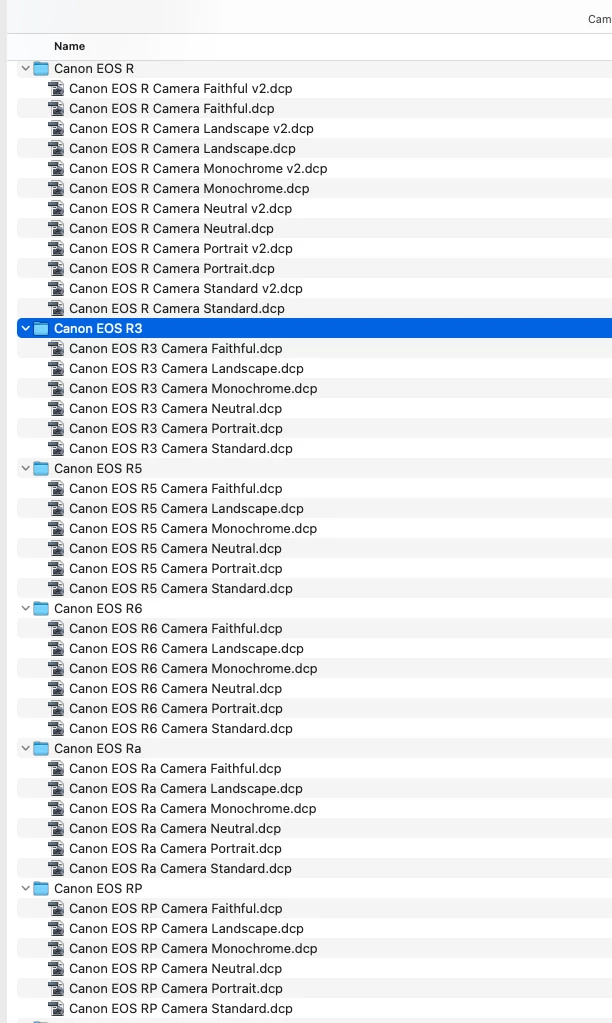Image resolution: width=612 pixels, height=1023 pixels.
Task: Collapse the Canon EOS R3 folder chevron
Action: [25, 328]
